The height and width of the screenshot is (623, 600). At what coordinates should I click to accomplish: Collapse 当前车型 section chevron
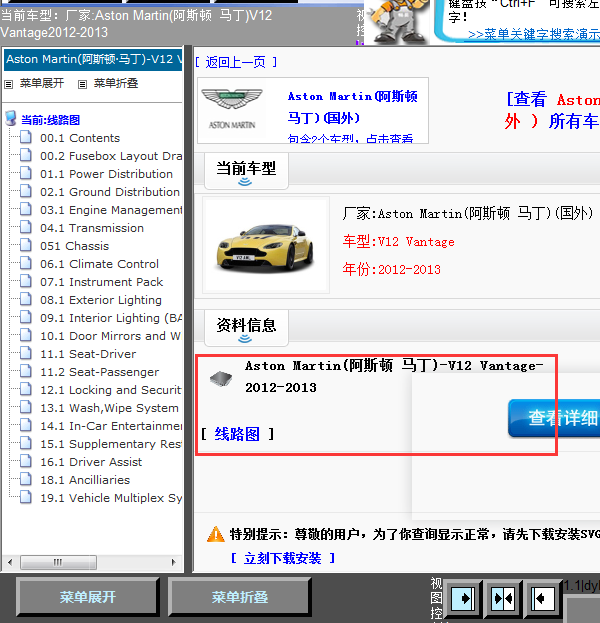(245, 182)
